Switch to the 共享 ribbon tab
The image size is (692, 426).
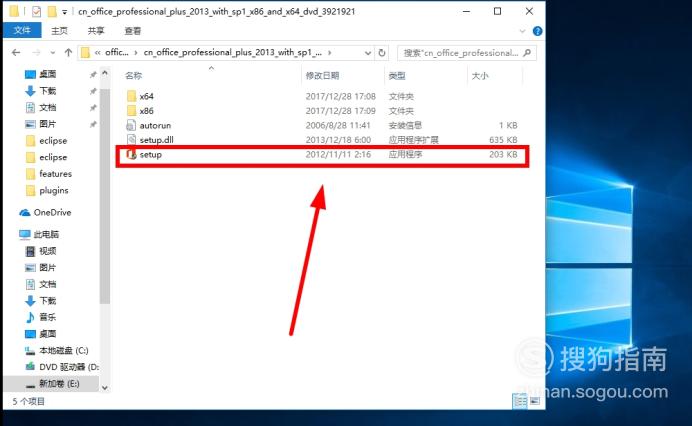click(96, 30)
